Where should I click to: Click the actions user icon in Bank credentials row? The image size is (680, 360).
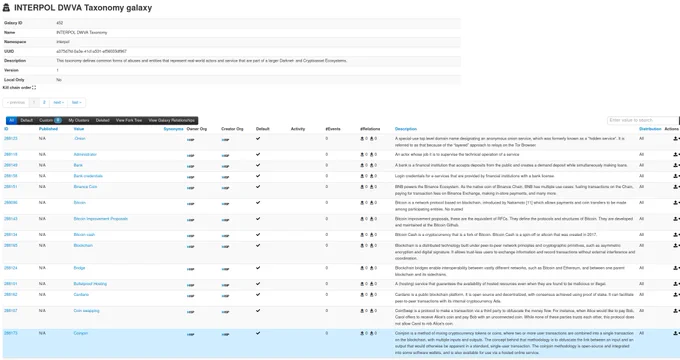675,176
